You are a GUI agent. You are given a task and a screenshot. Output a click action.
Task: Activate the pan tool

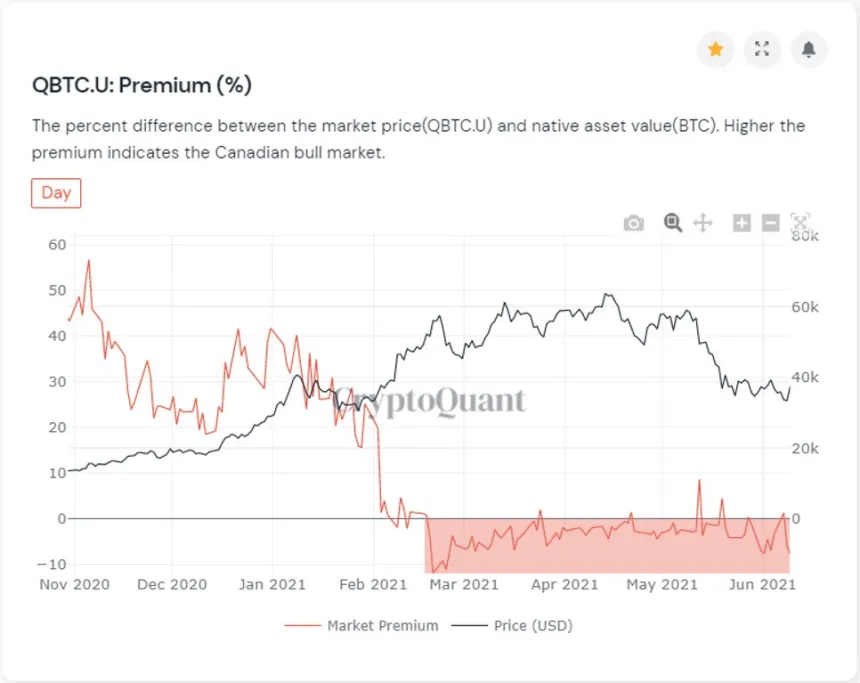[703, 222]
